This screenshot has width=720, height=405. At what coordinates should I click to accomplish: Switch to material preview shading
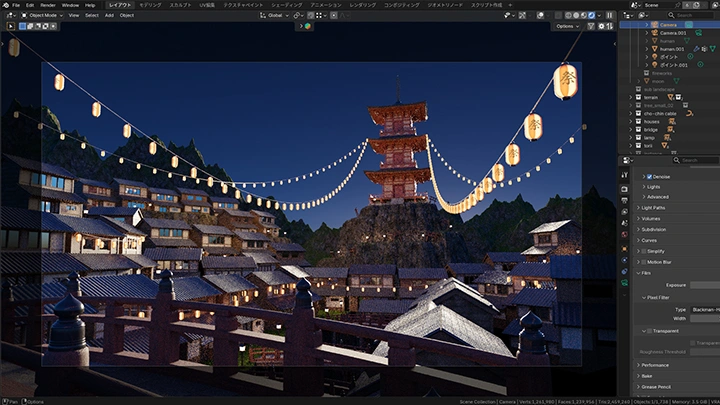tap(584, 15)
